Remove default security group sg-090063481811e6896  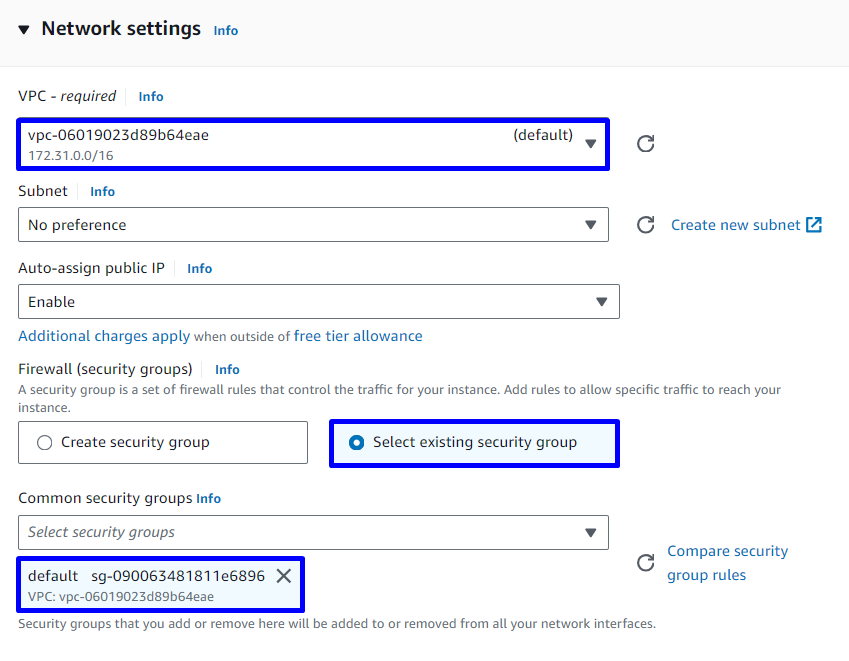point(284,576)
